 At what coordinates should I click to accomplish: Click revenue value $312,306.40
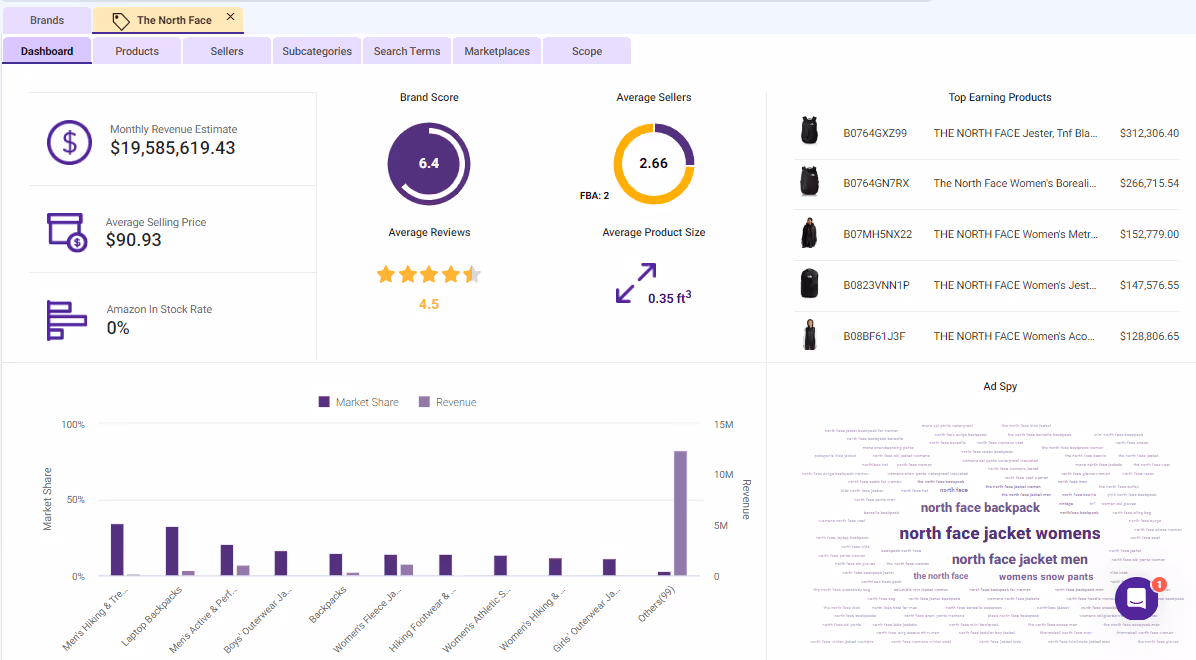[x=1149, y=133]
